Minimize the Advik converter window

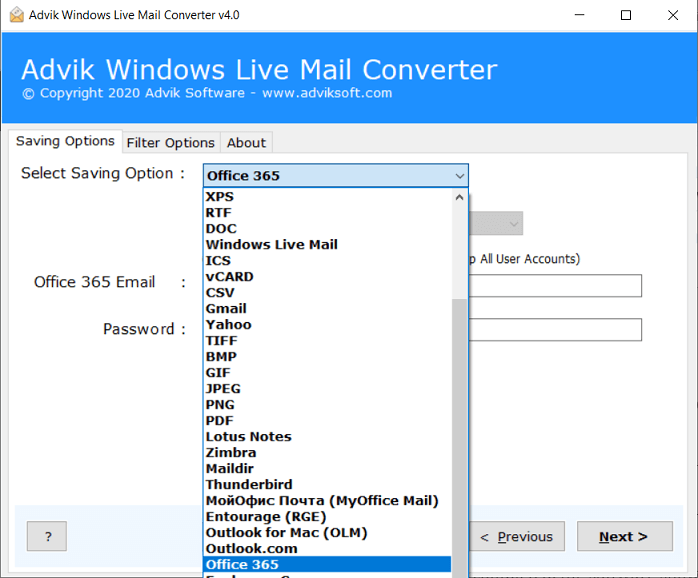[x=580, y=15]
